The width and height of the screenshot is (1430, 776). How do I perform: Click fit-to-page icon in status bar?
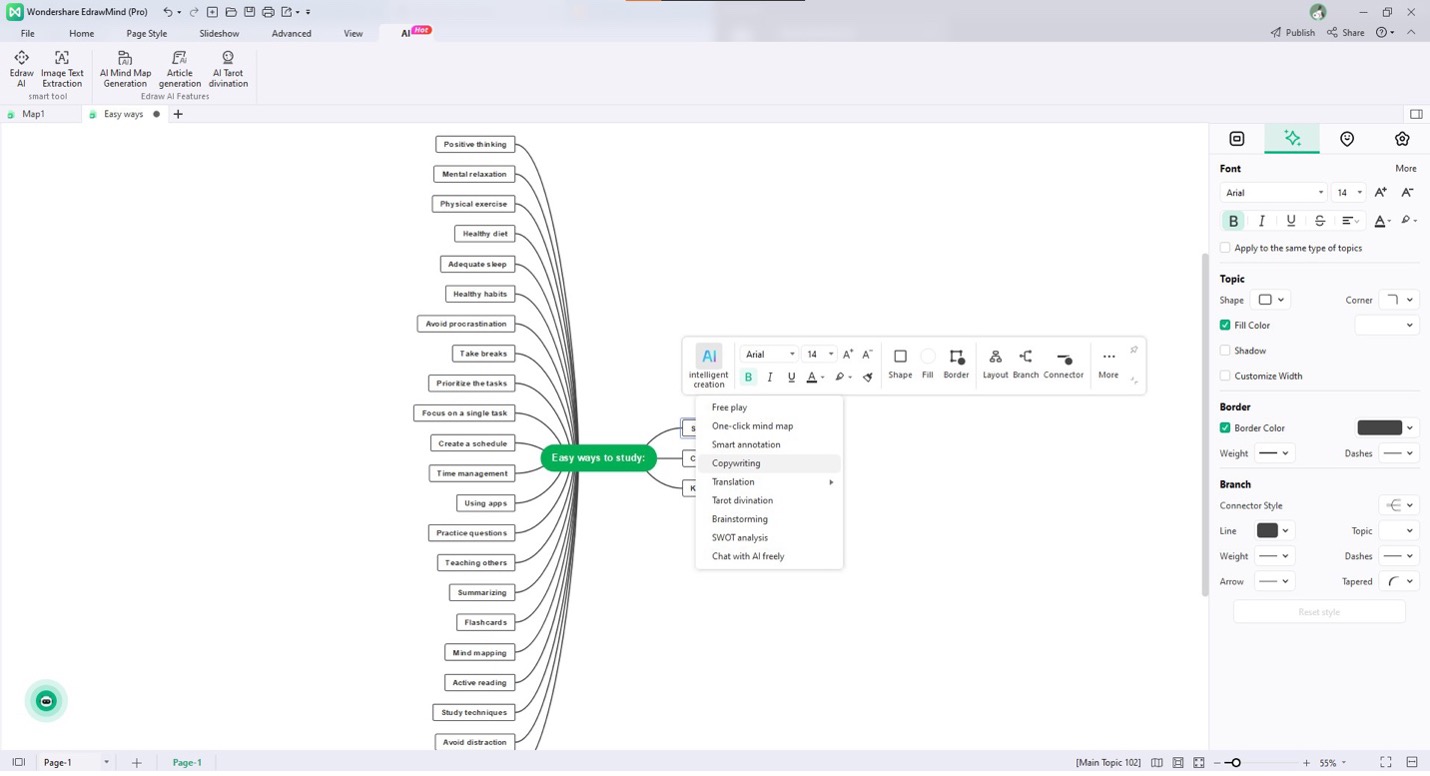click(1199, 763)
